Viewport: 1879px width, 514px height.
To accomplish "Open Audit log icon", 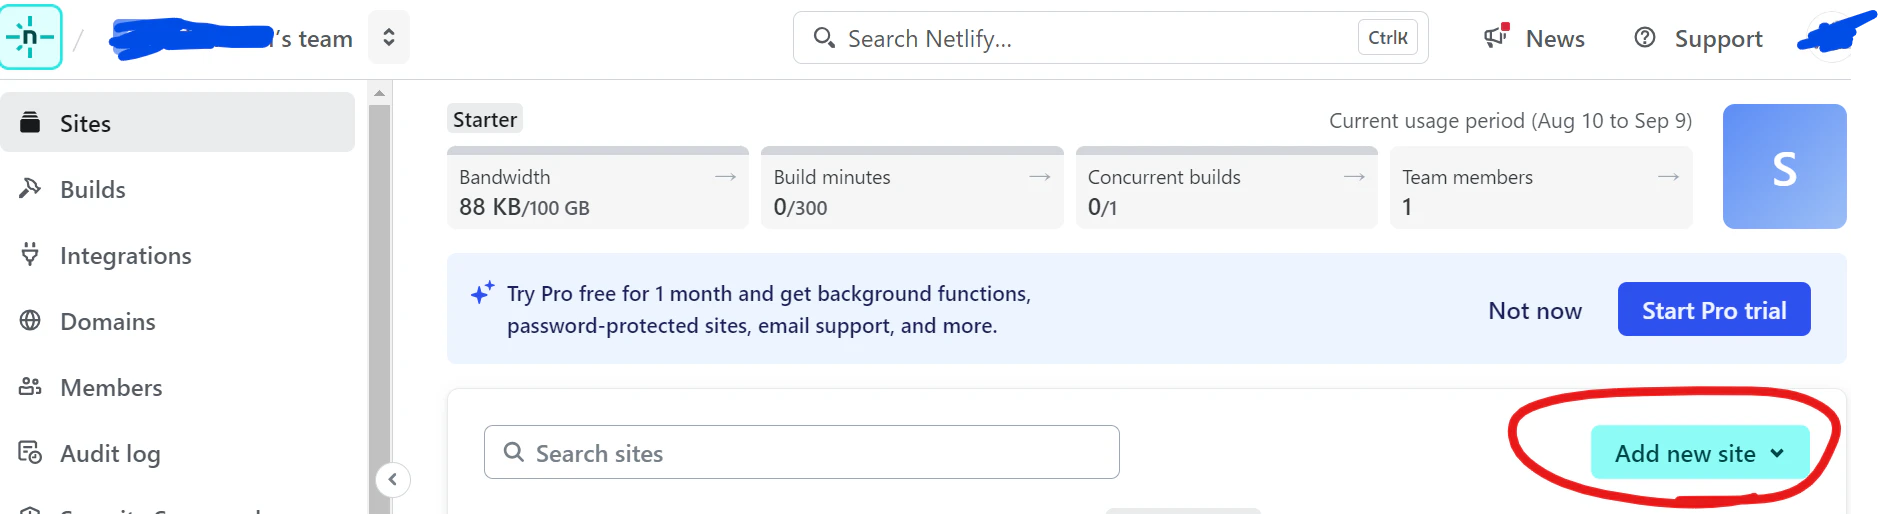I will pos(30,452).
